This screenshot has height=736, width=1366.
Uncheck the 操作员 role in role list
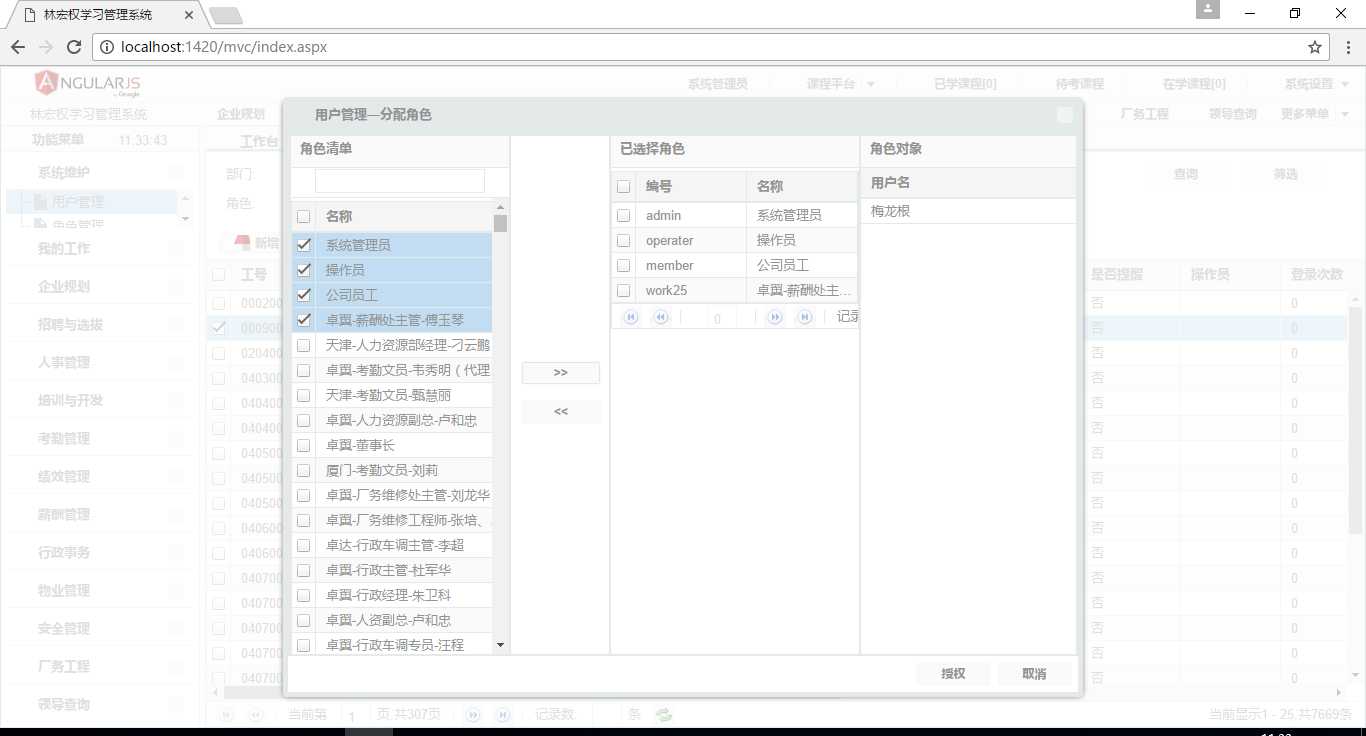tap(304, 269)
